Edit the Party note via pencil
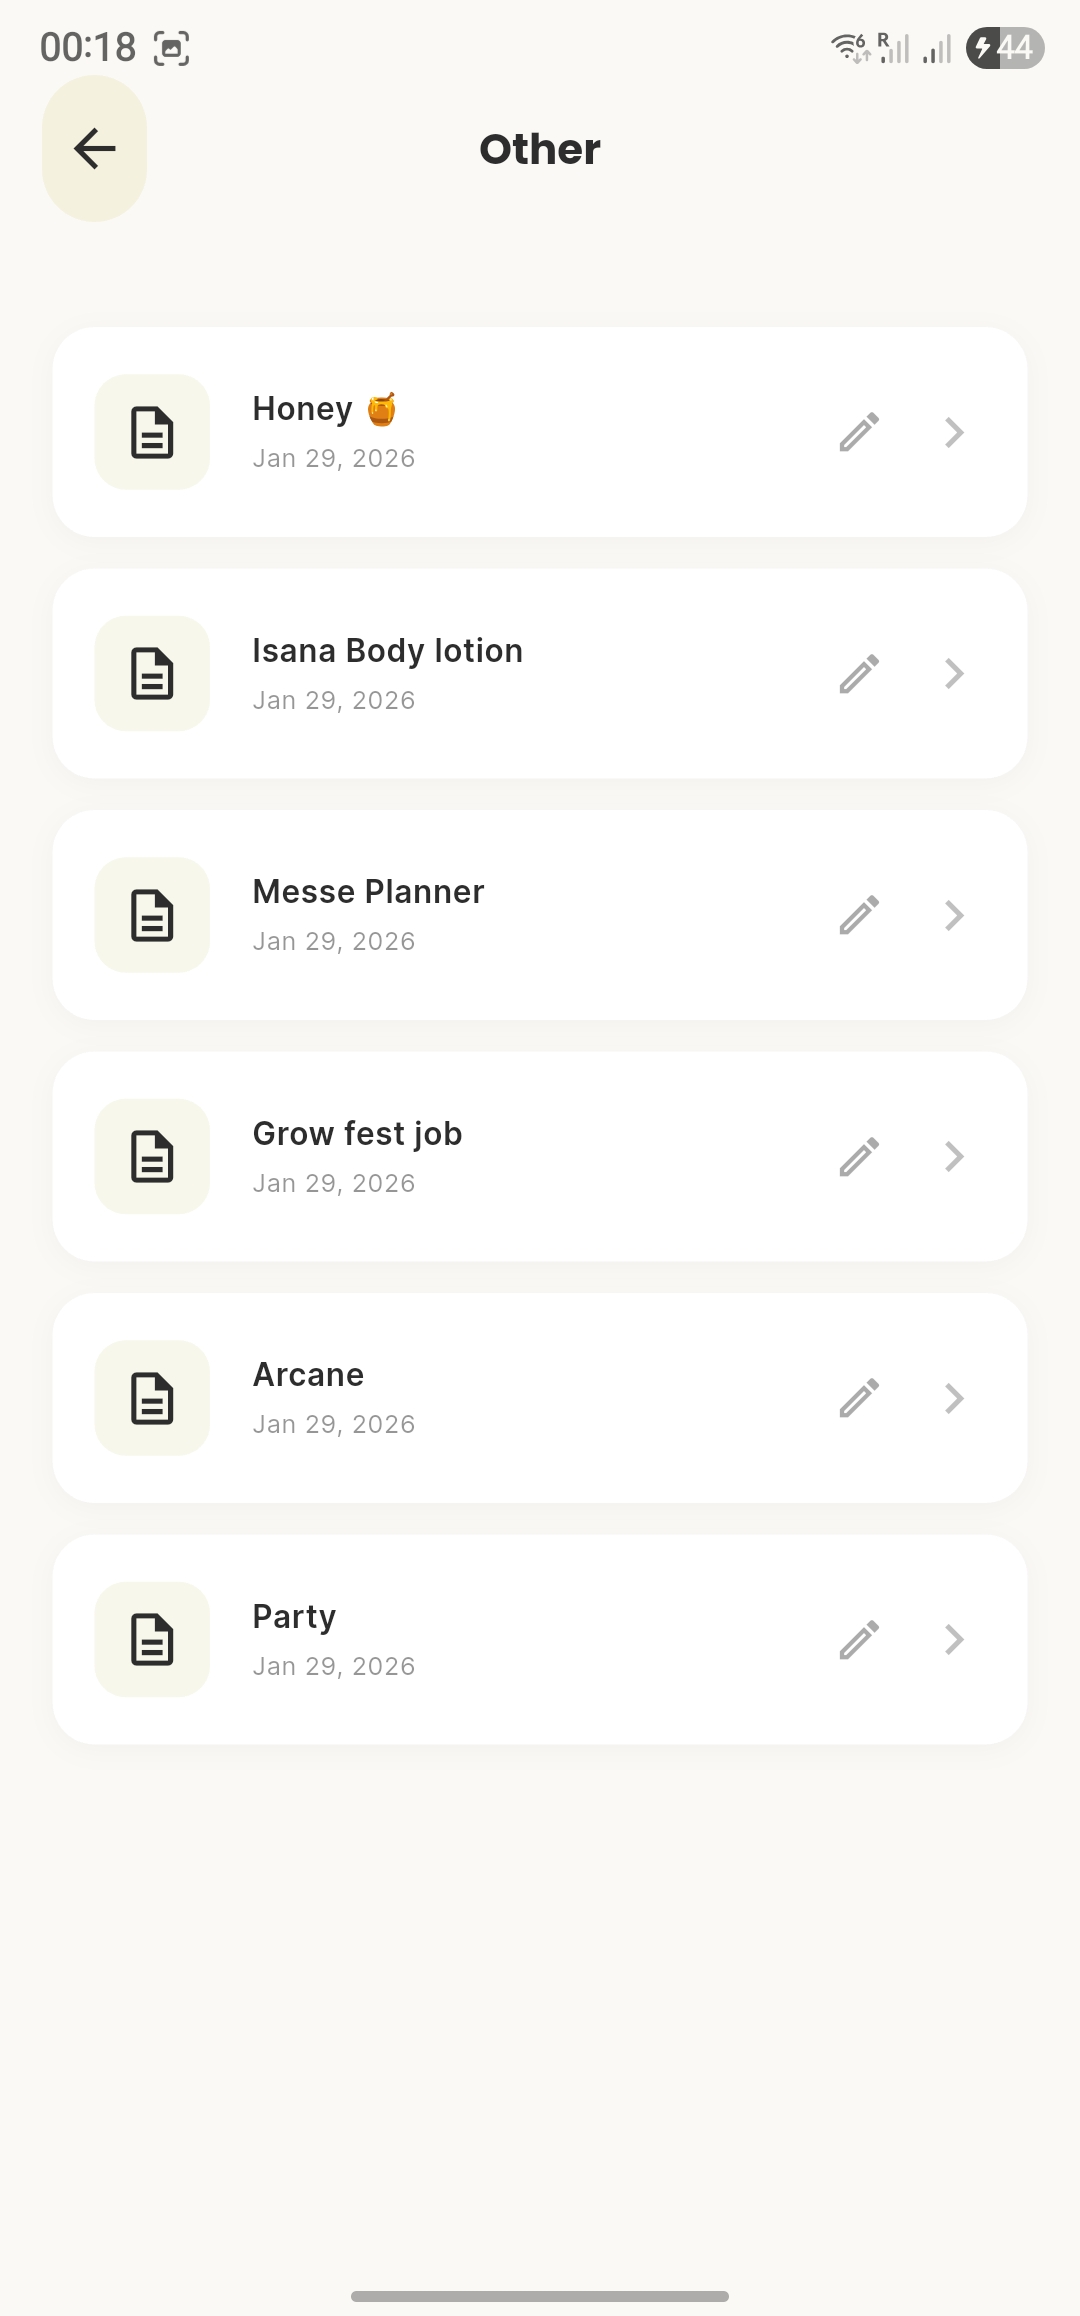 click(x=859, y=1640)
